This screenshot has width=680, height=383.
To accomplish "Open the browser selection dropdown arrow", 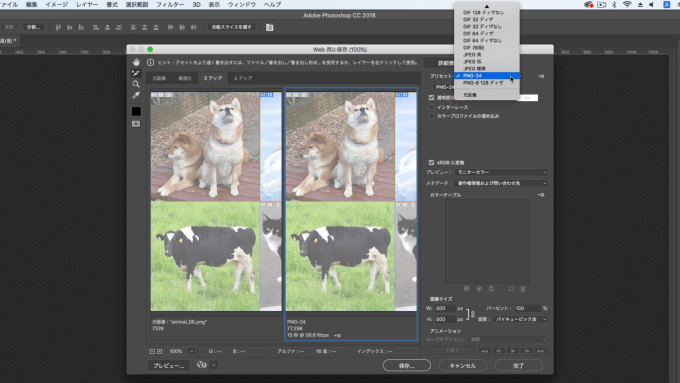I will tap(214, 365).
